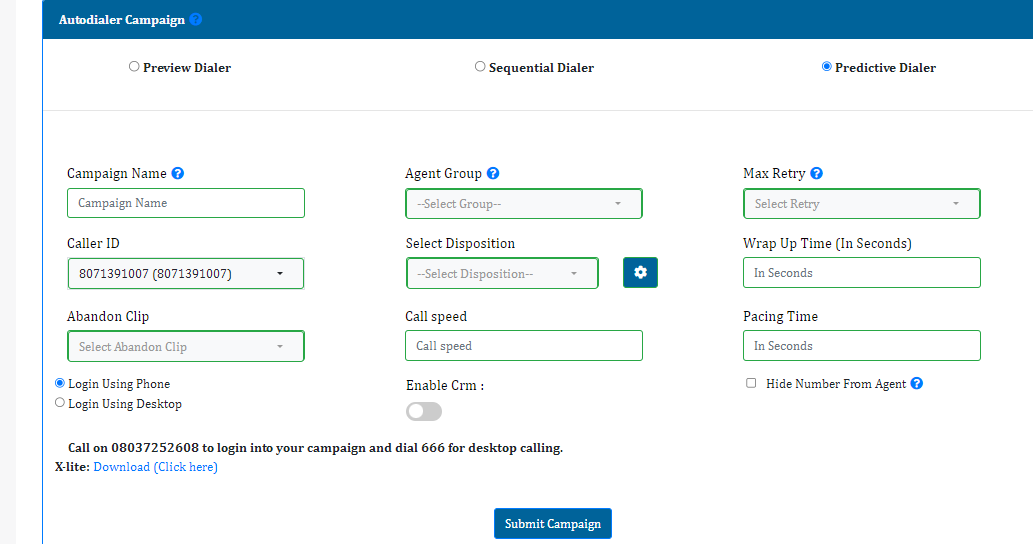The width and height of the screenshot is (1033, 544).
Task: Click into the Campaign Name text field
Action: [x=185, y=203]
